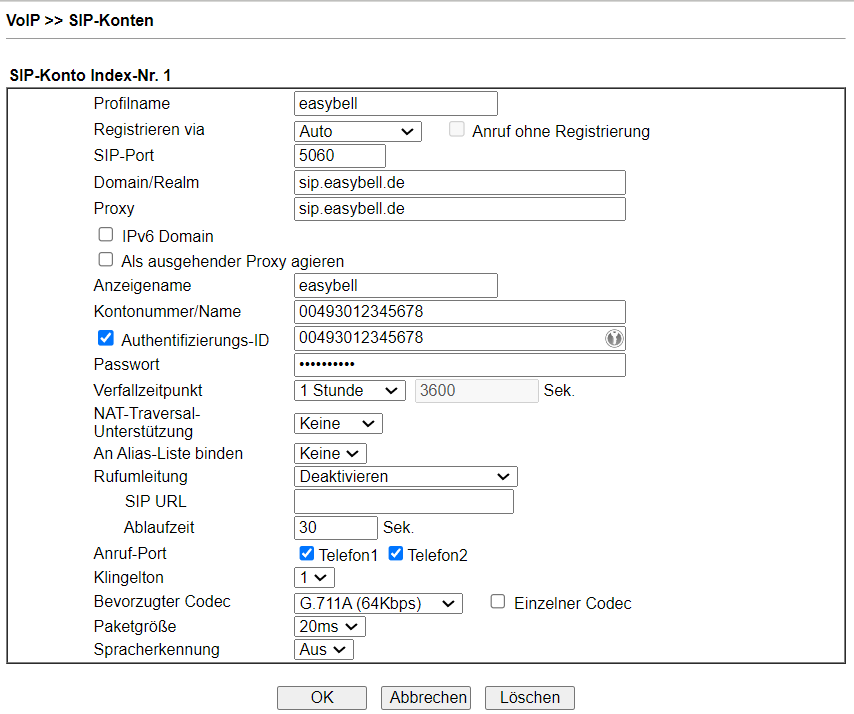Uncheck the Authentifizierungs-ID checkbox
This screenshot has width=854, height=714.
pos(106,339)
